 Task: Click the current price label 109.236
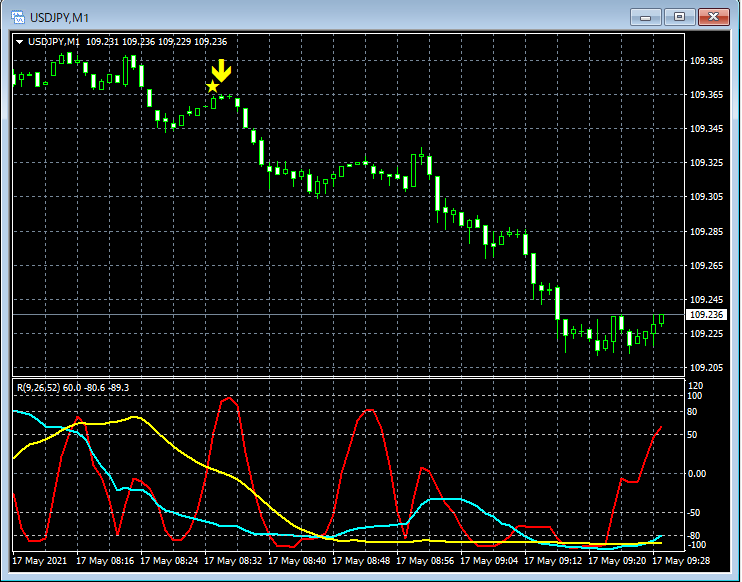pos(707,315)
